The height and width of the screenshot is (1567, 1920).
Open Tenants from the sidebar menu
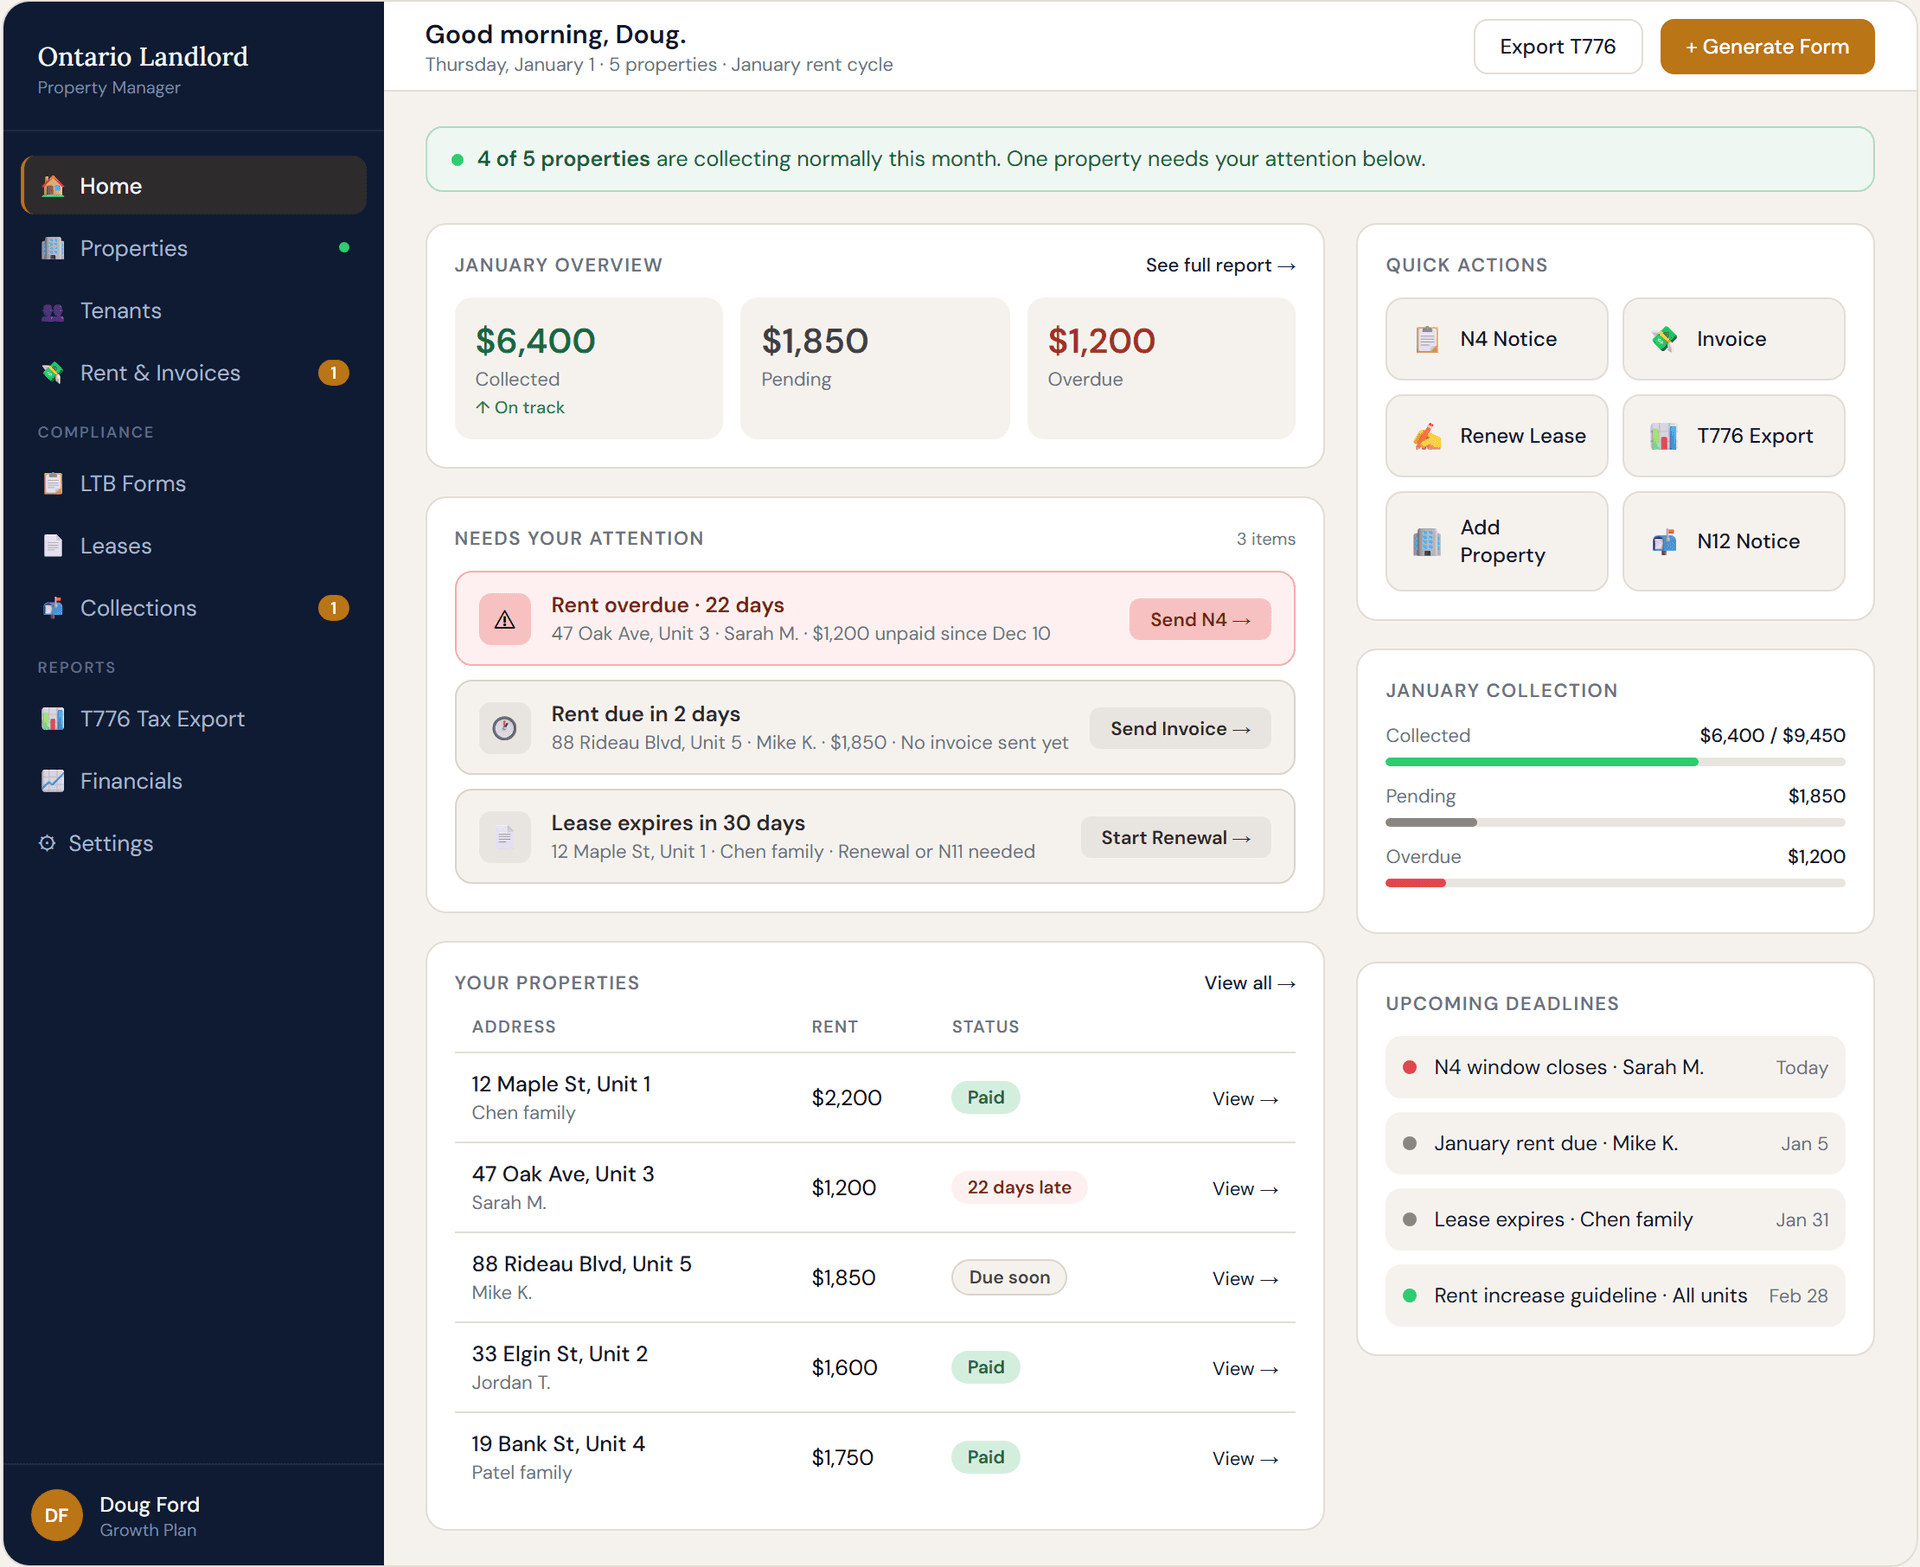tap(120, 310)
